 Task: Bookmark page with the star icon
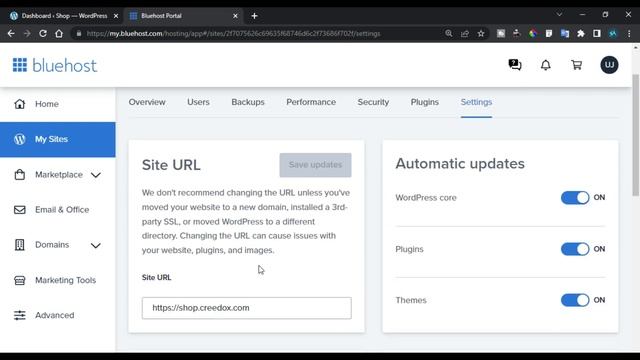[481, 33]
